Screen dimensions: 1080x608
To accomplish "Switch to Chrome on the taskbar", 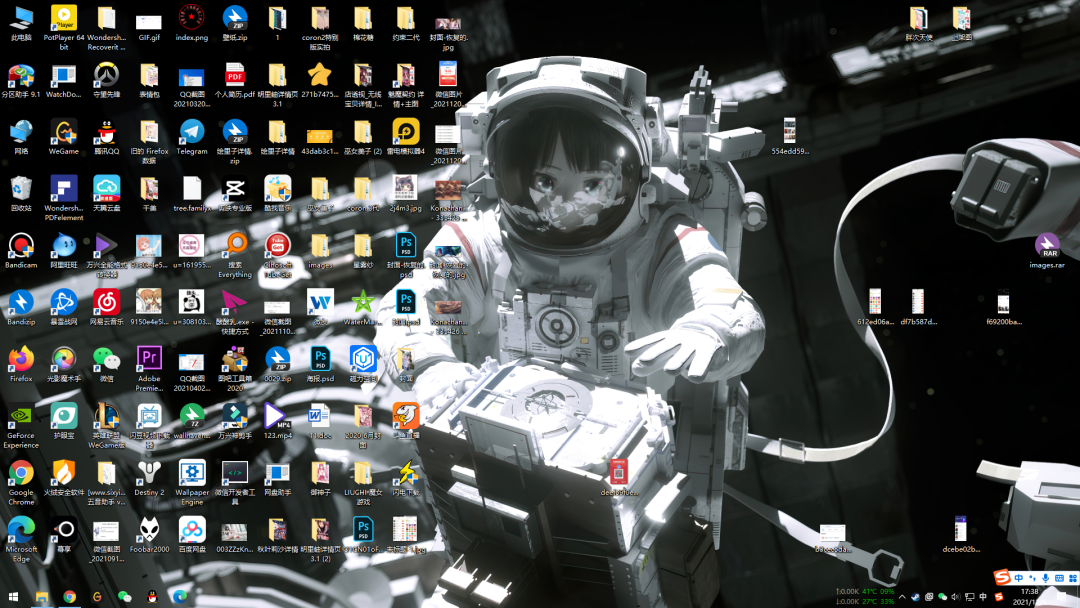I will pos(70,596).
